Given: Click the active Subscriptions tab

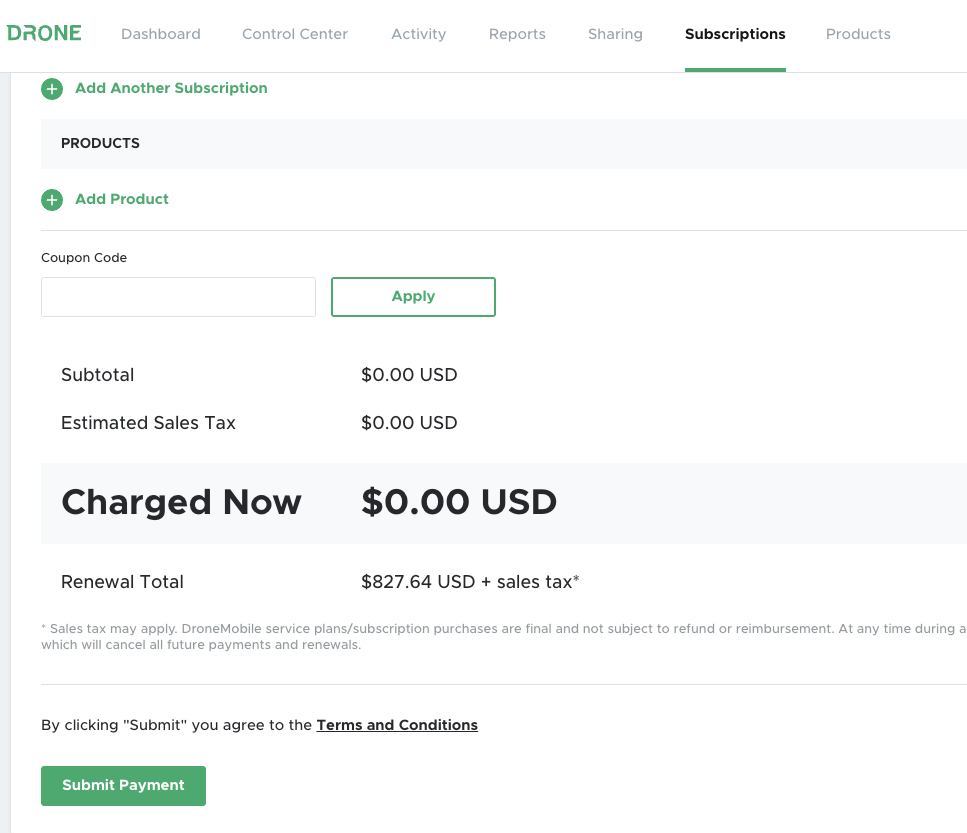Looking at the screenshot, I should [x=735, y=34].
